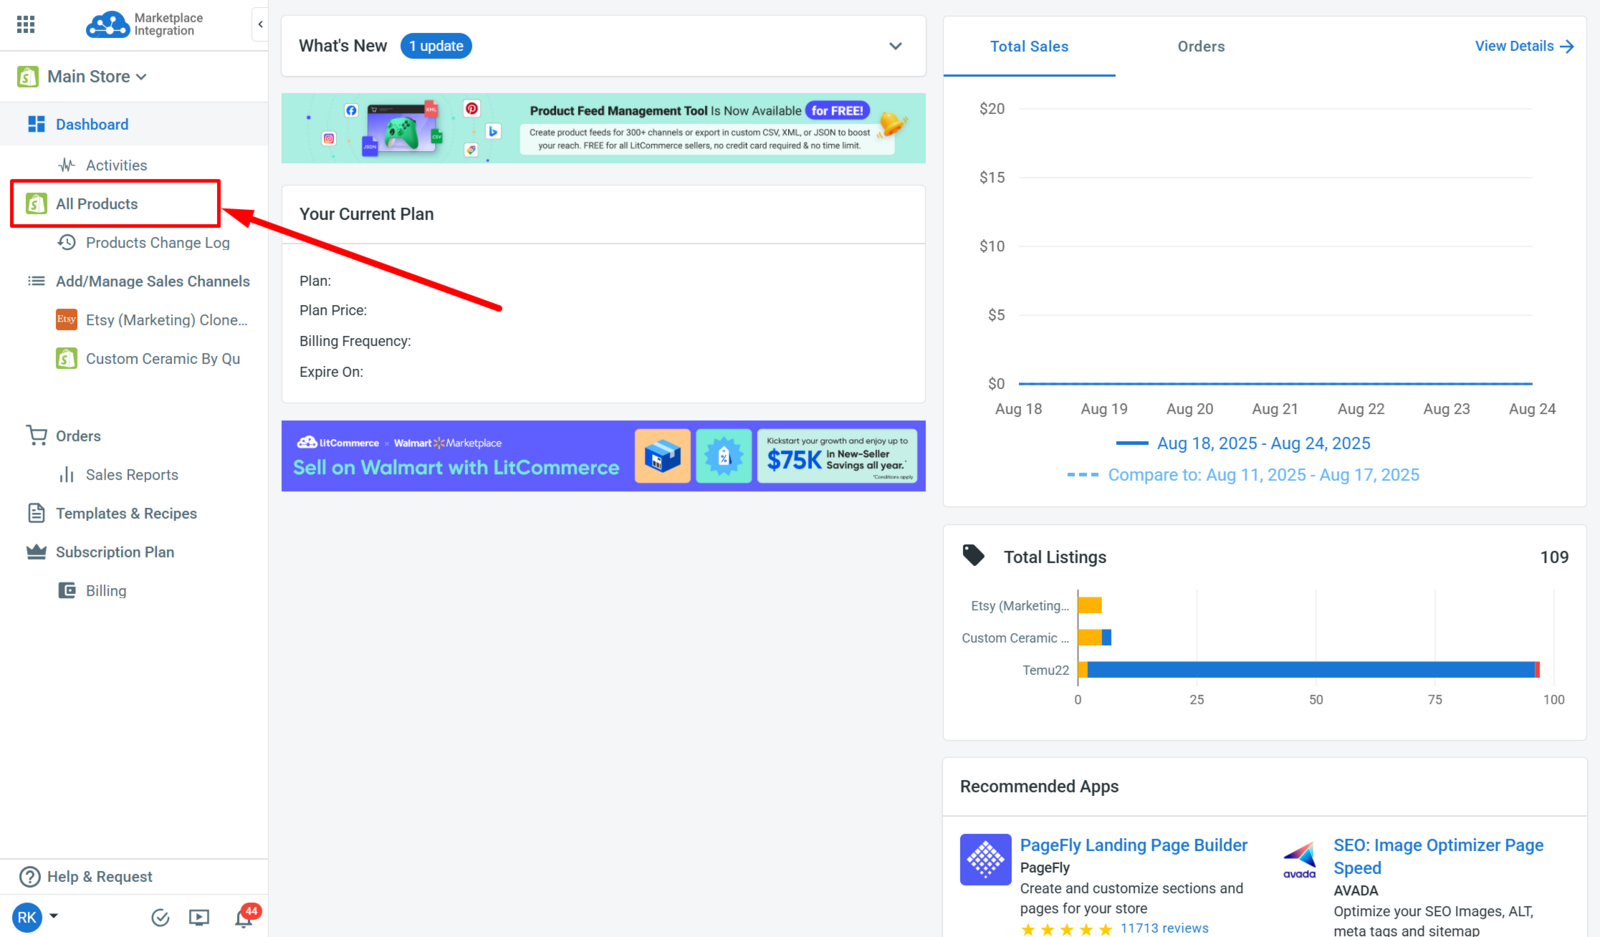Open Help & Request
The height and width of the screenshot is (937, 1600).
(100, 876)
